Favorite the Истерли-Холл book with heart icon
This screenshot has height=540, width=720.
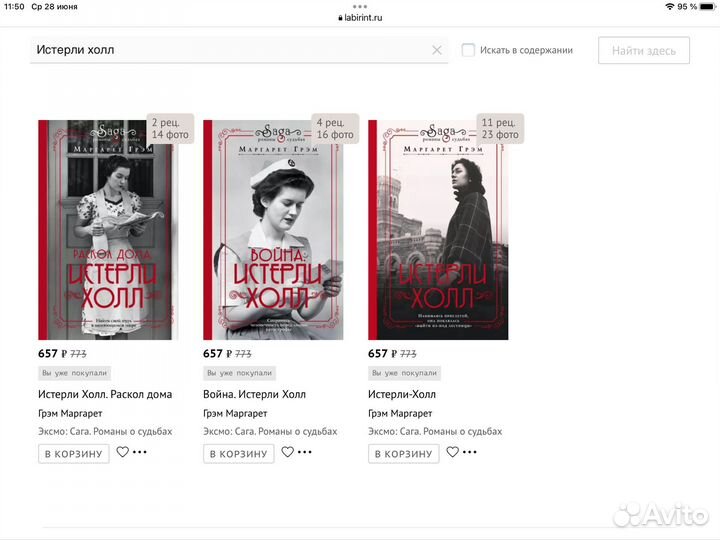pyautogui.click(x=452, y=452)
